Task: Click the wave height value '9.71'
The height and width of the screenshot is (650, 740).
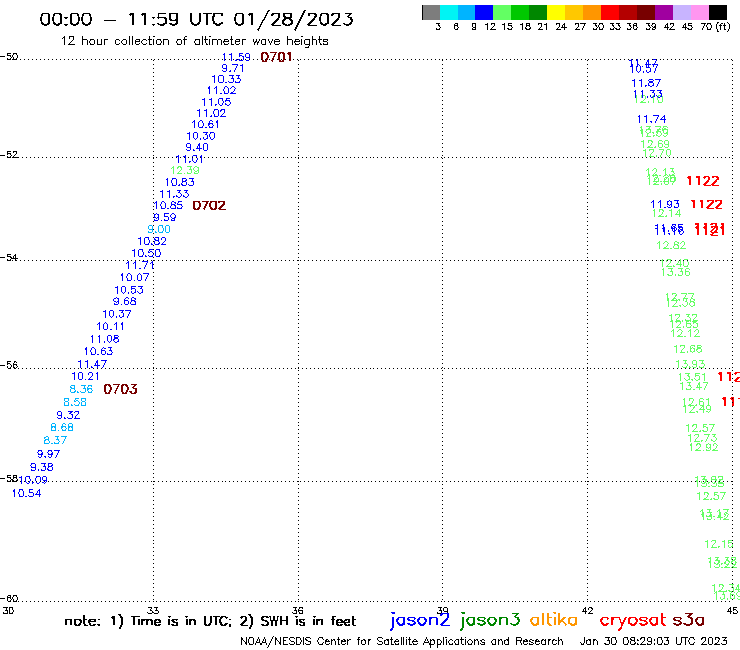Action: tap(233, 68)
